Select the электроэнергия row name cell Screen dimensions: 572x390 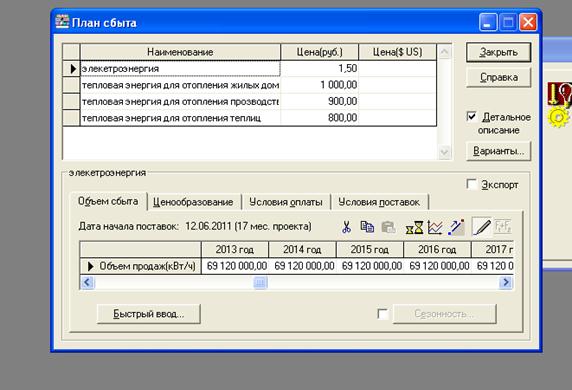pyautogui.click(x=180, y=69)
